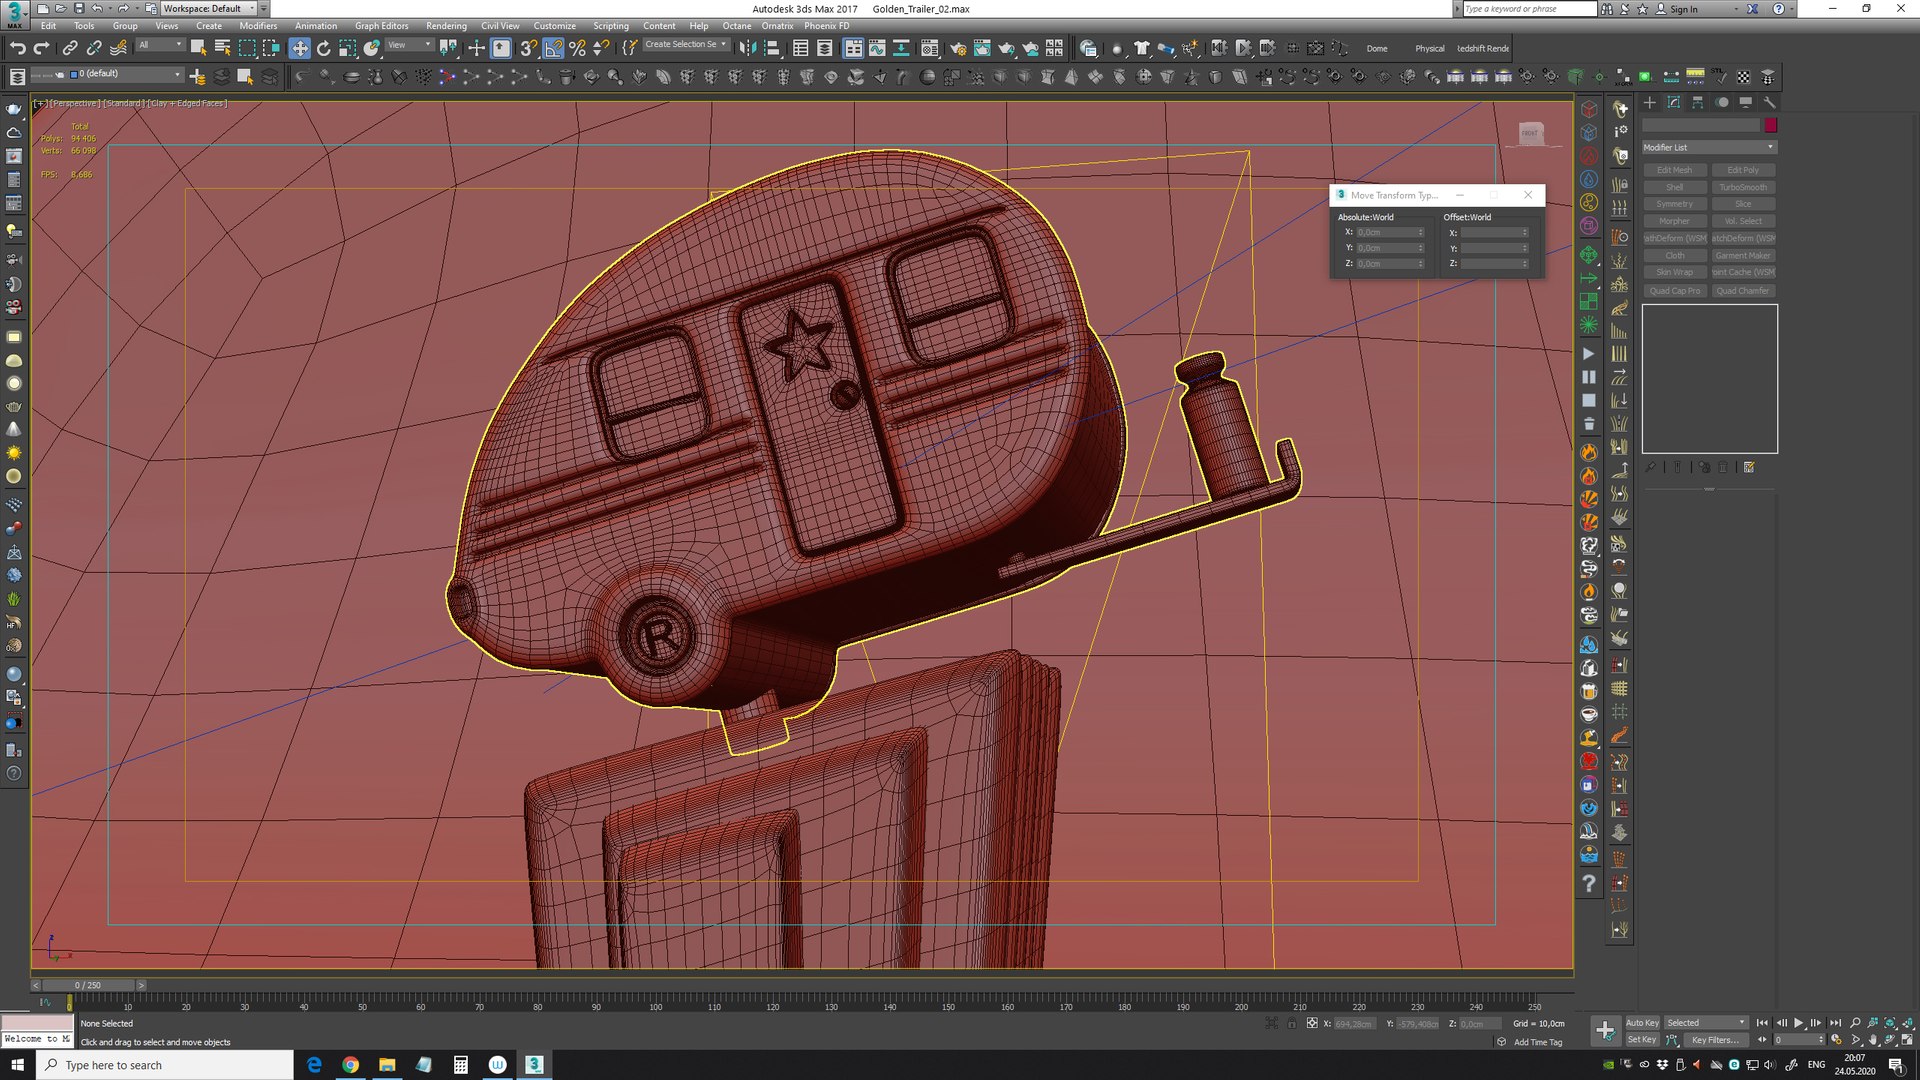The height and width of the screenshot is (1080, 1920).
Task: Toggle Spinner Snap button
Action: [x=601, y=47]
